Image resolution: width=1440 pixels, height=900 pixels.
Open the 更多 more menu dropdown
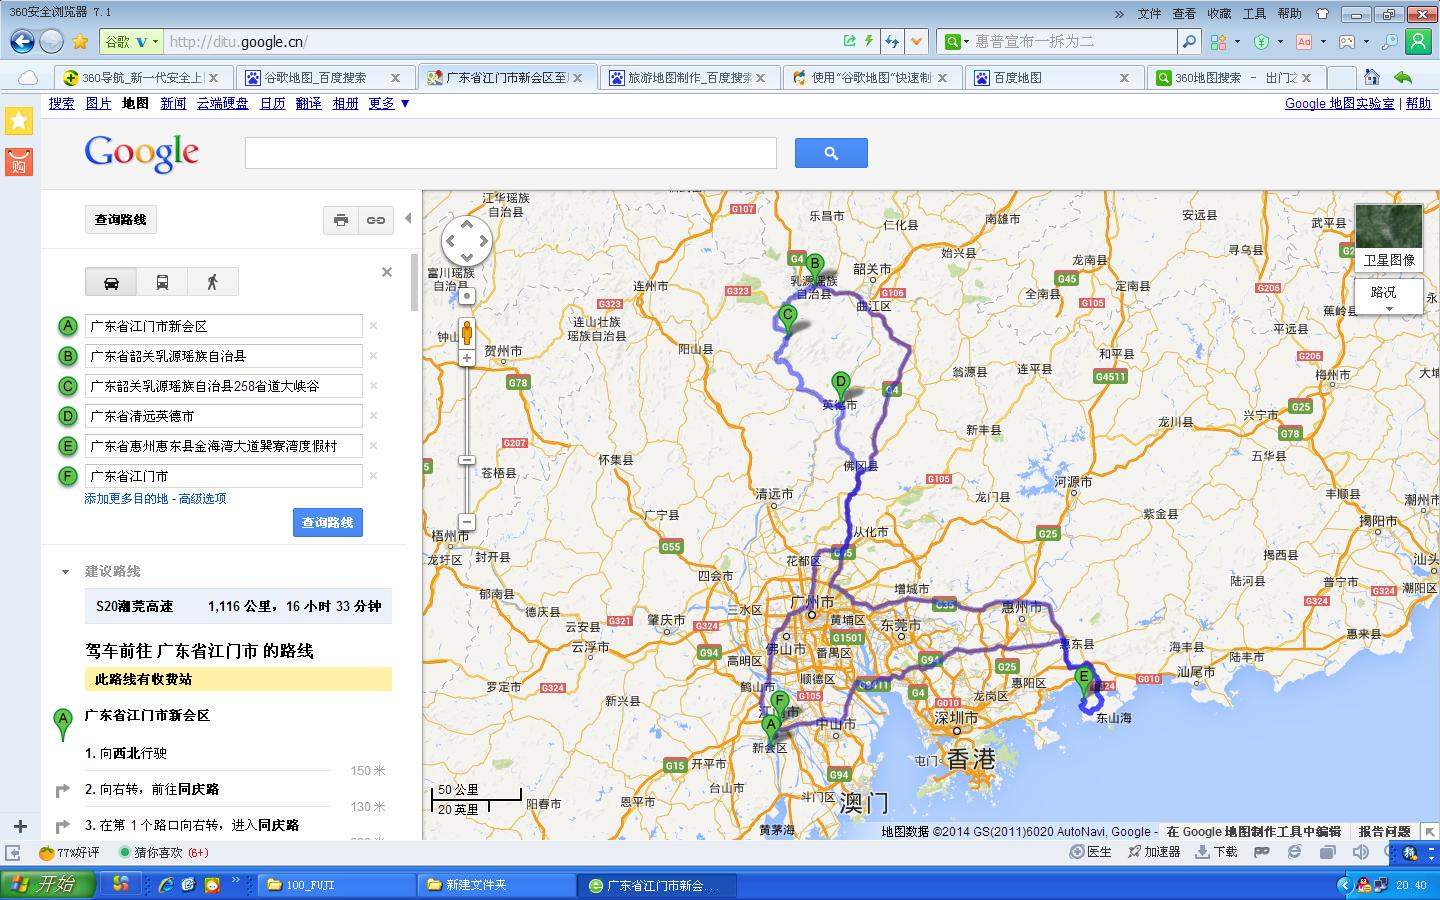tap(389, 103)
